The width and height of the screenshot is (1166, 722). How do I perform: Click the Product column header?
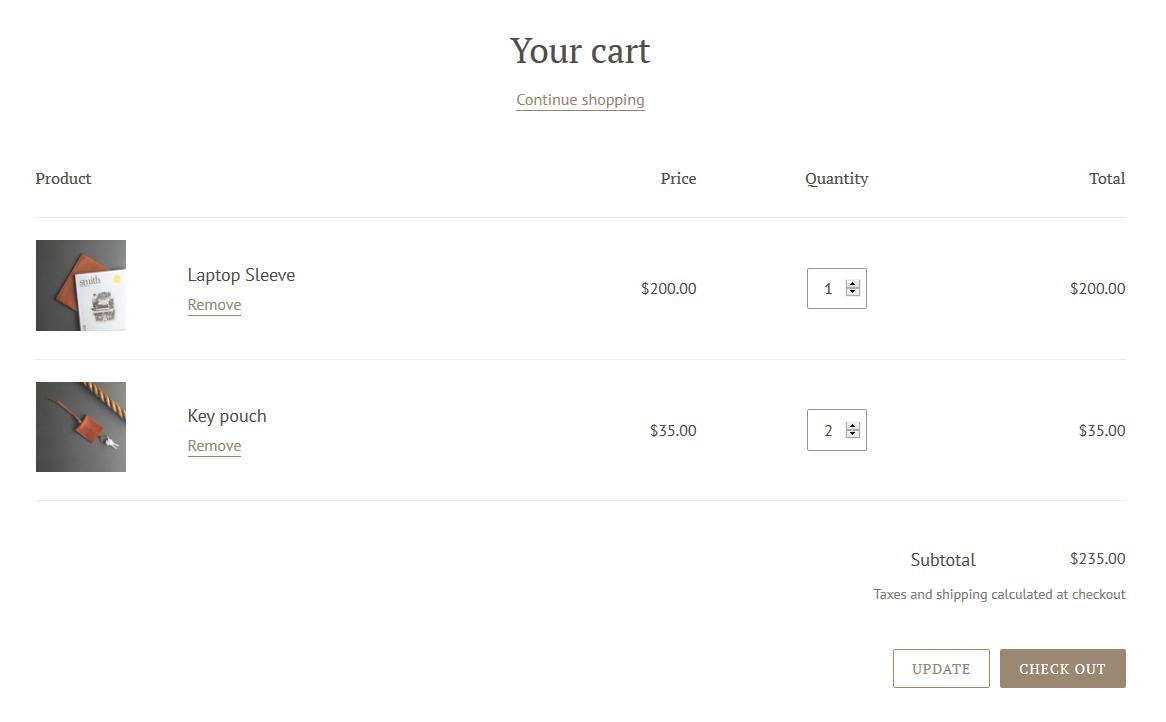[63, 178]
